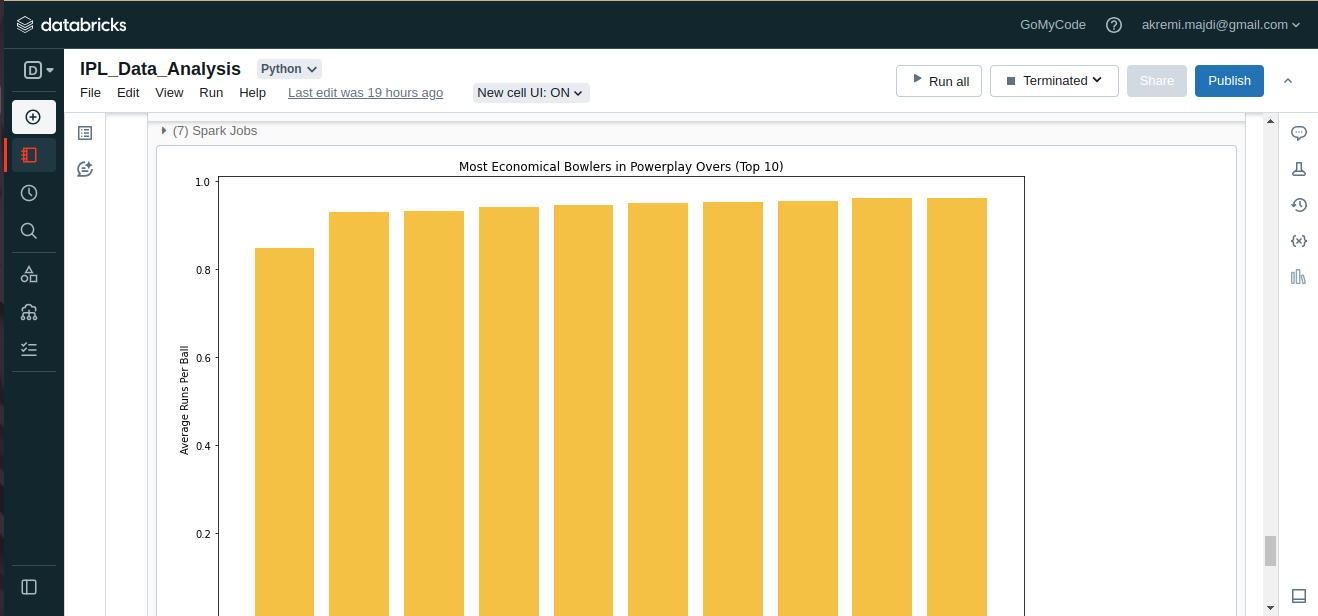Open the Assistant sparkle chat icon
1318x616 pixels.
(85, 169)
